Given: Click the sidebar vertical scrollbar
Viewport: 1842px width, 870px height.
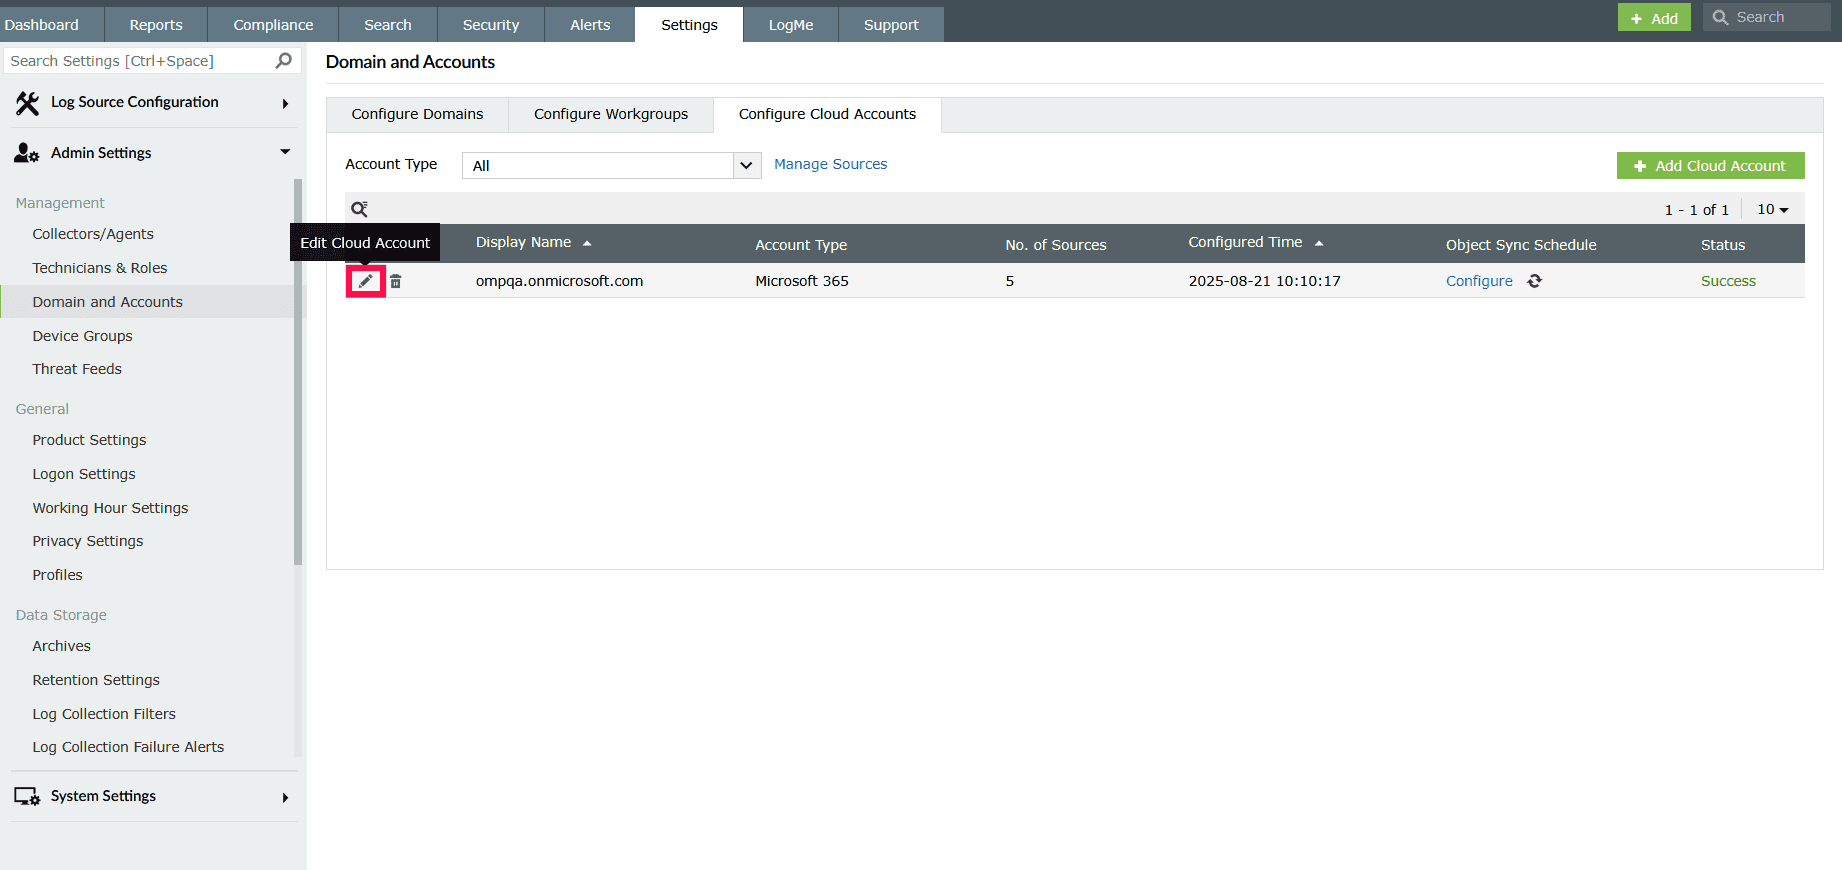Looking at the screenshot, I should coord(298,372).
